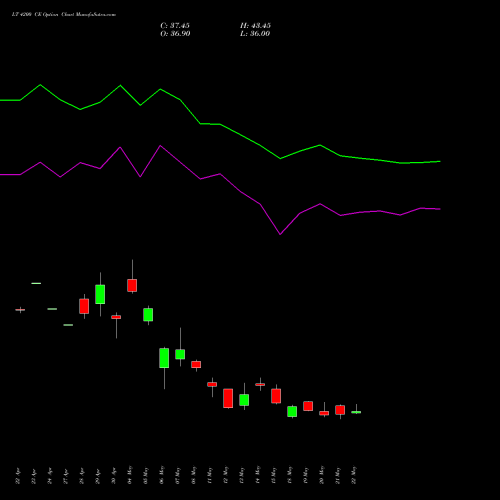Select the open value O: 36.90
Viewport: 500px width, 500px height.
click(175, 34)
